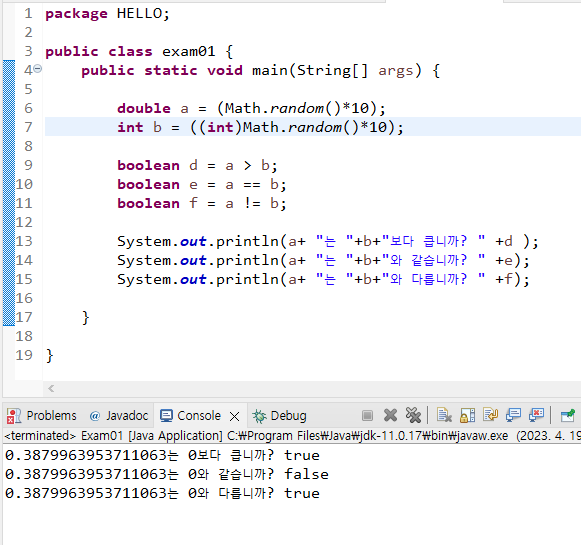Screen dimensions: 581x545
Task: Pin the console with green pin icon
Action: (x=567, y=415)
